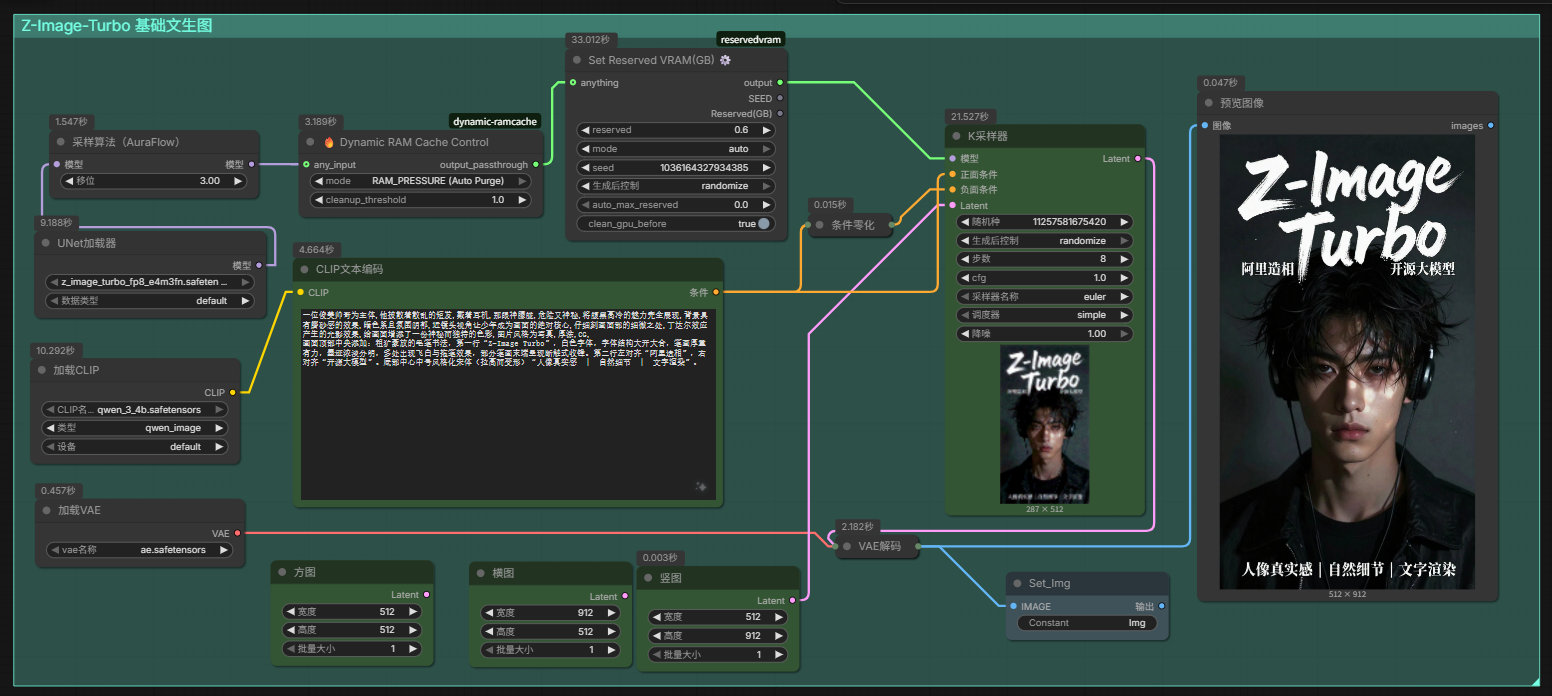Collapse the UNet加载器 node via its title dot
Viewport: 1552px width, 696px height.
pyautogui.click(x=46, y=243)
